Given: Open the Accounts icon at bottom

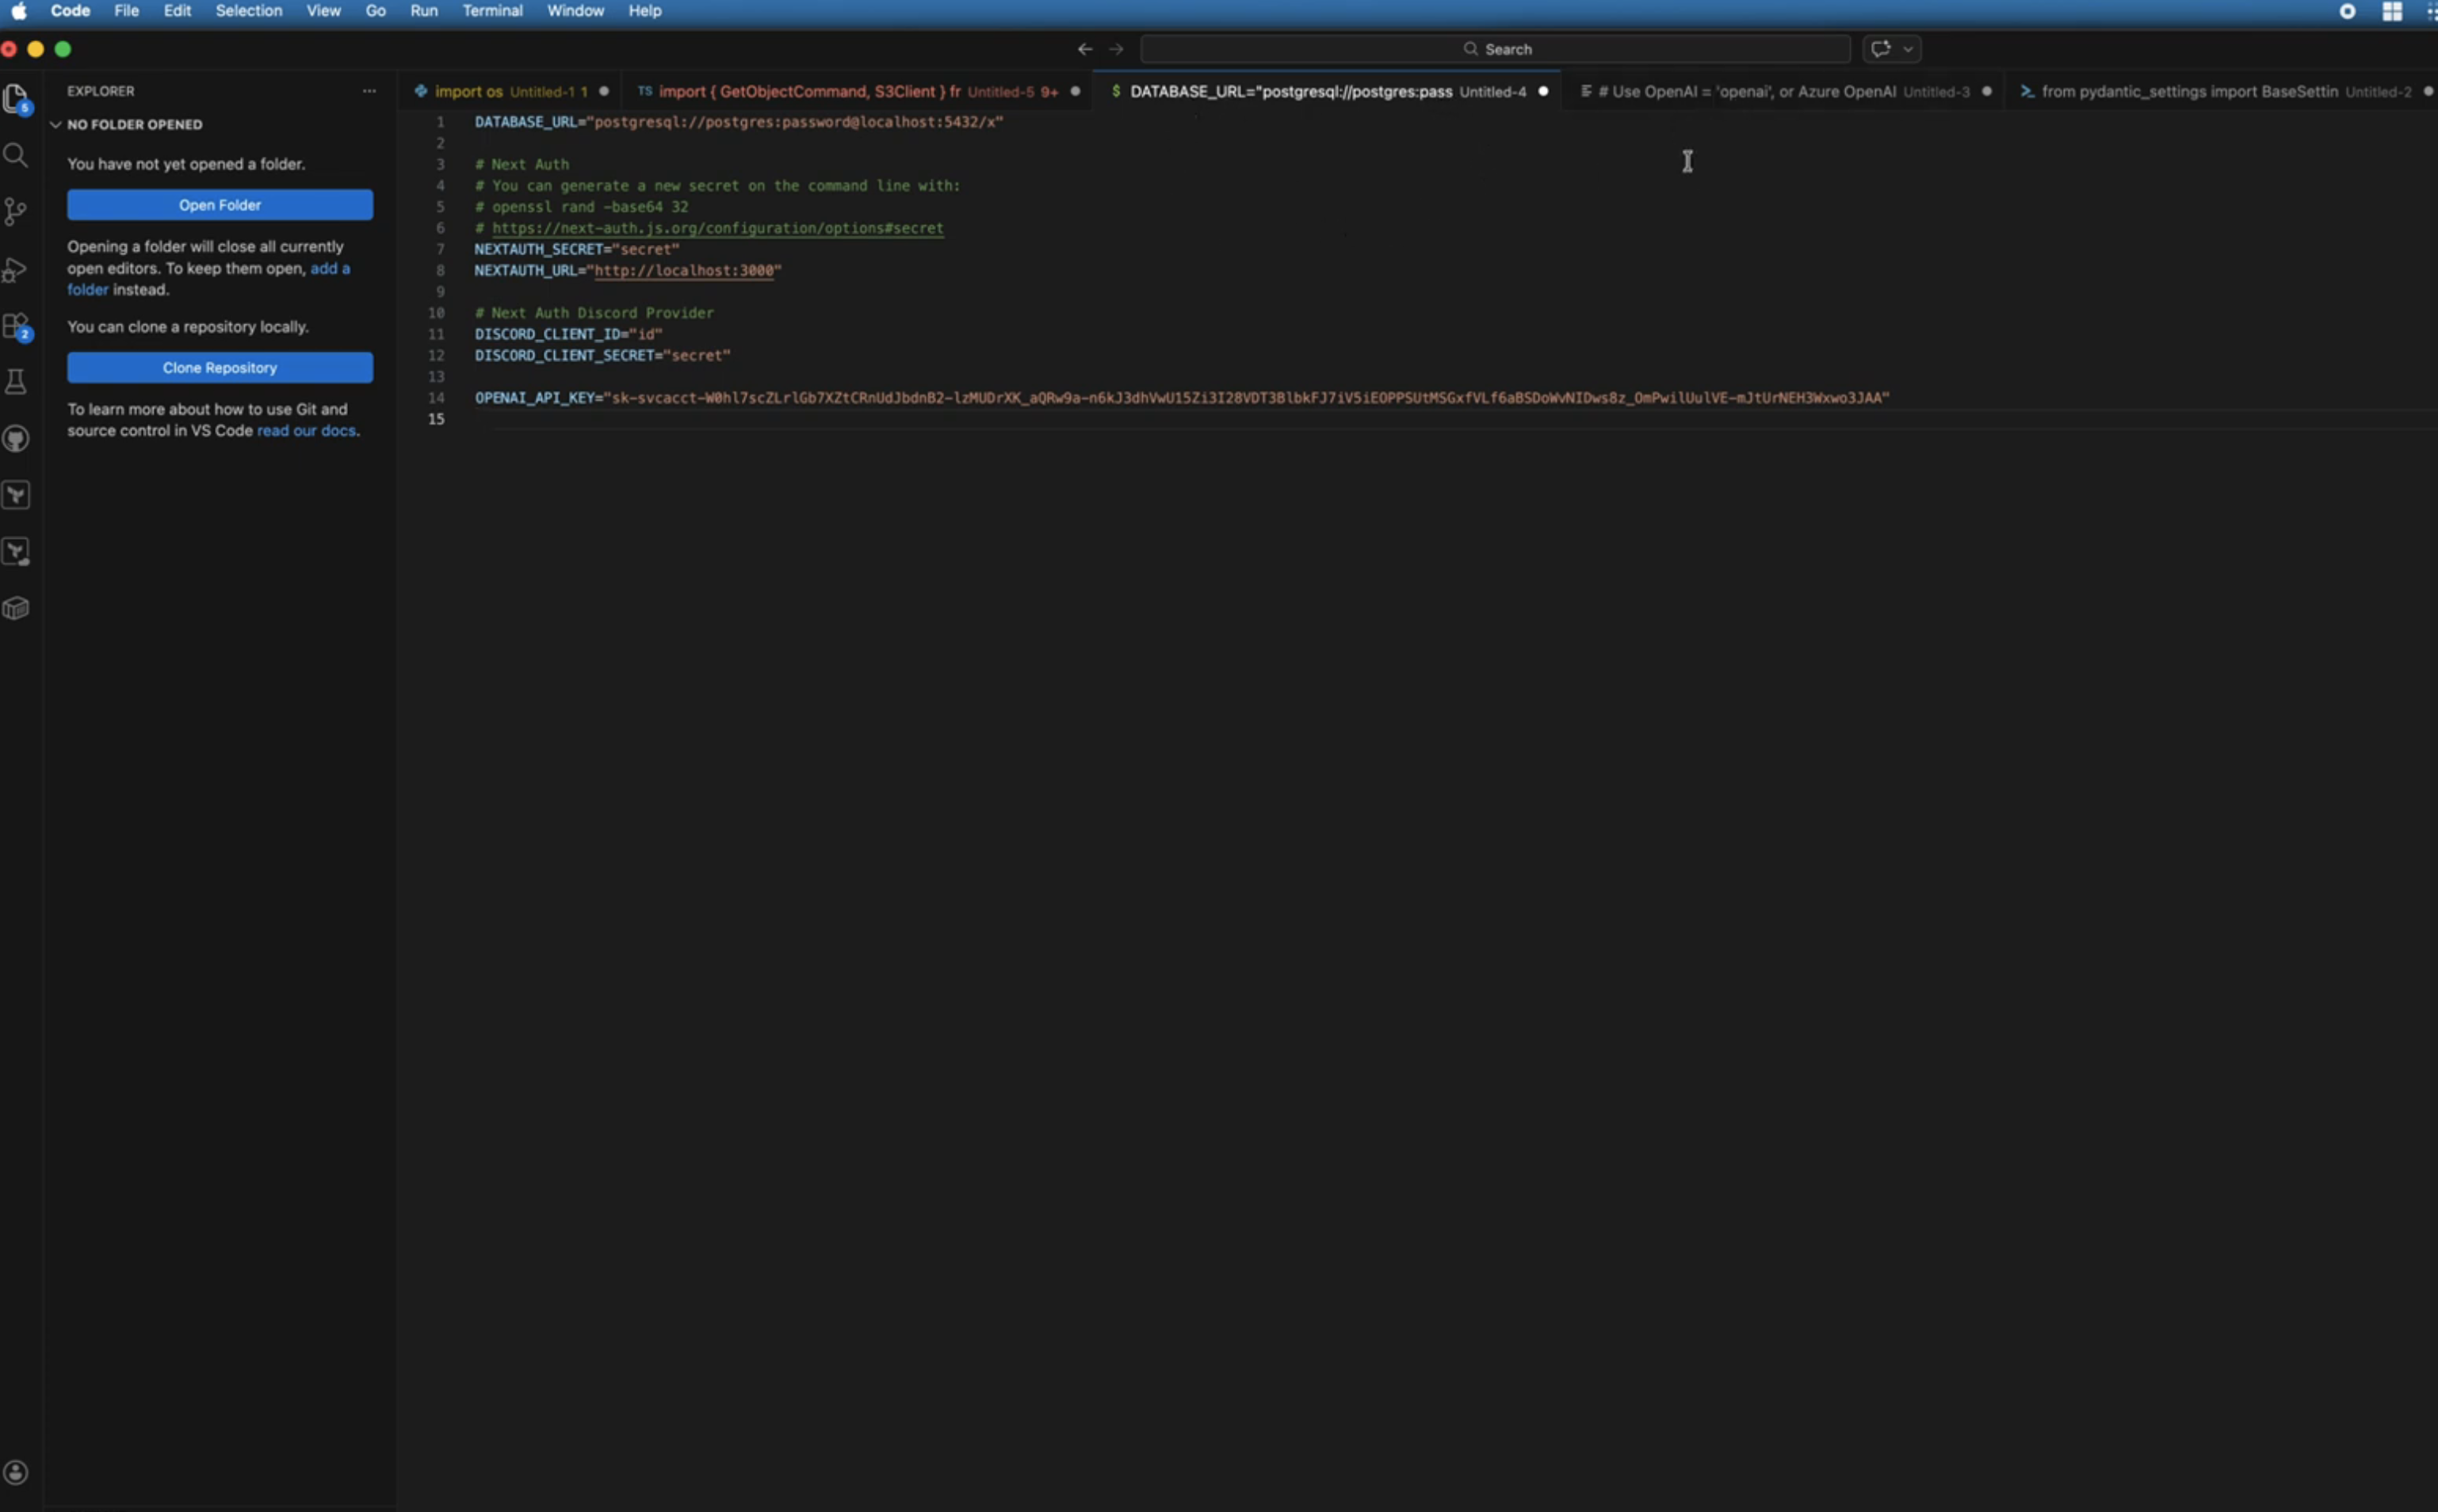Looking at the screenshot, I should coord(16,1472).
